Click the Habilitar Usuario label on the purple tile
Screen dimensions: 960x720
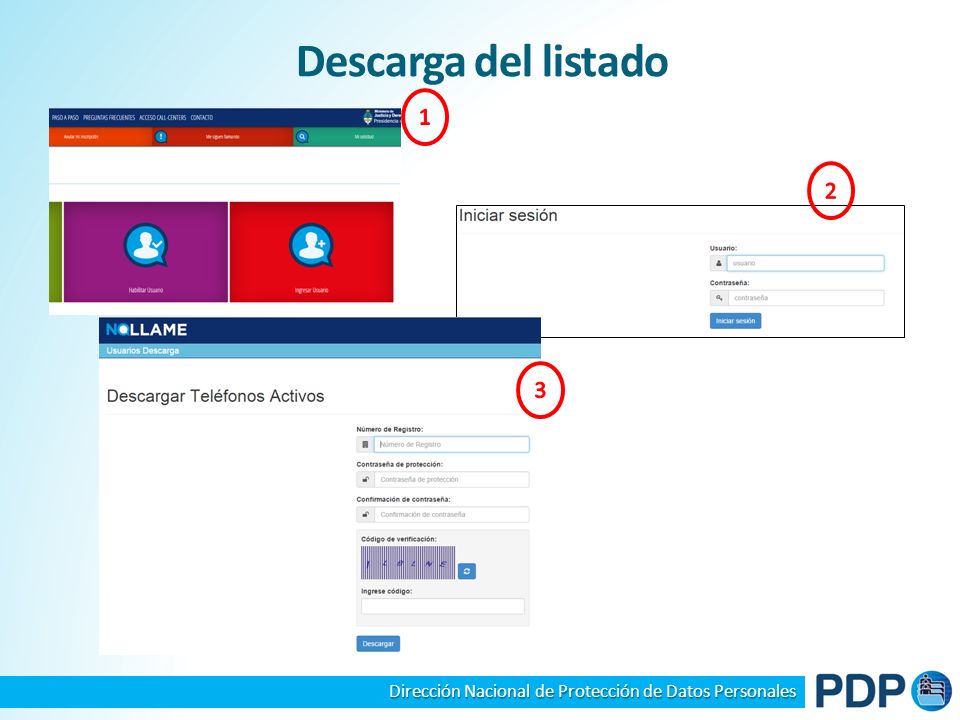coord(146,290)
